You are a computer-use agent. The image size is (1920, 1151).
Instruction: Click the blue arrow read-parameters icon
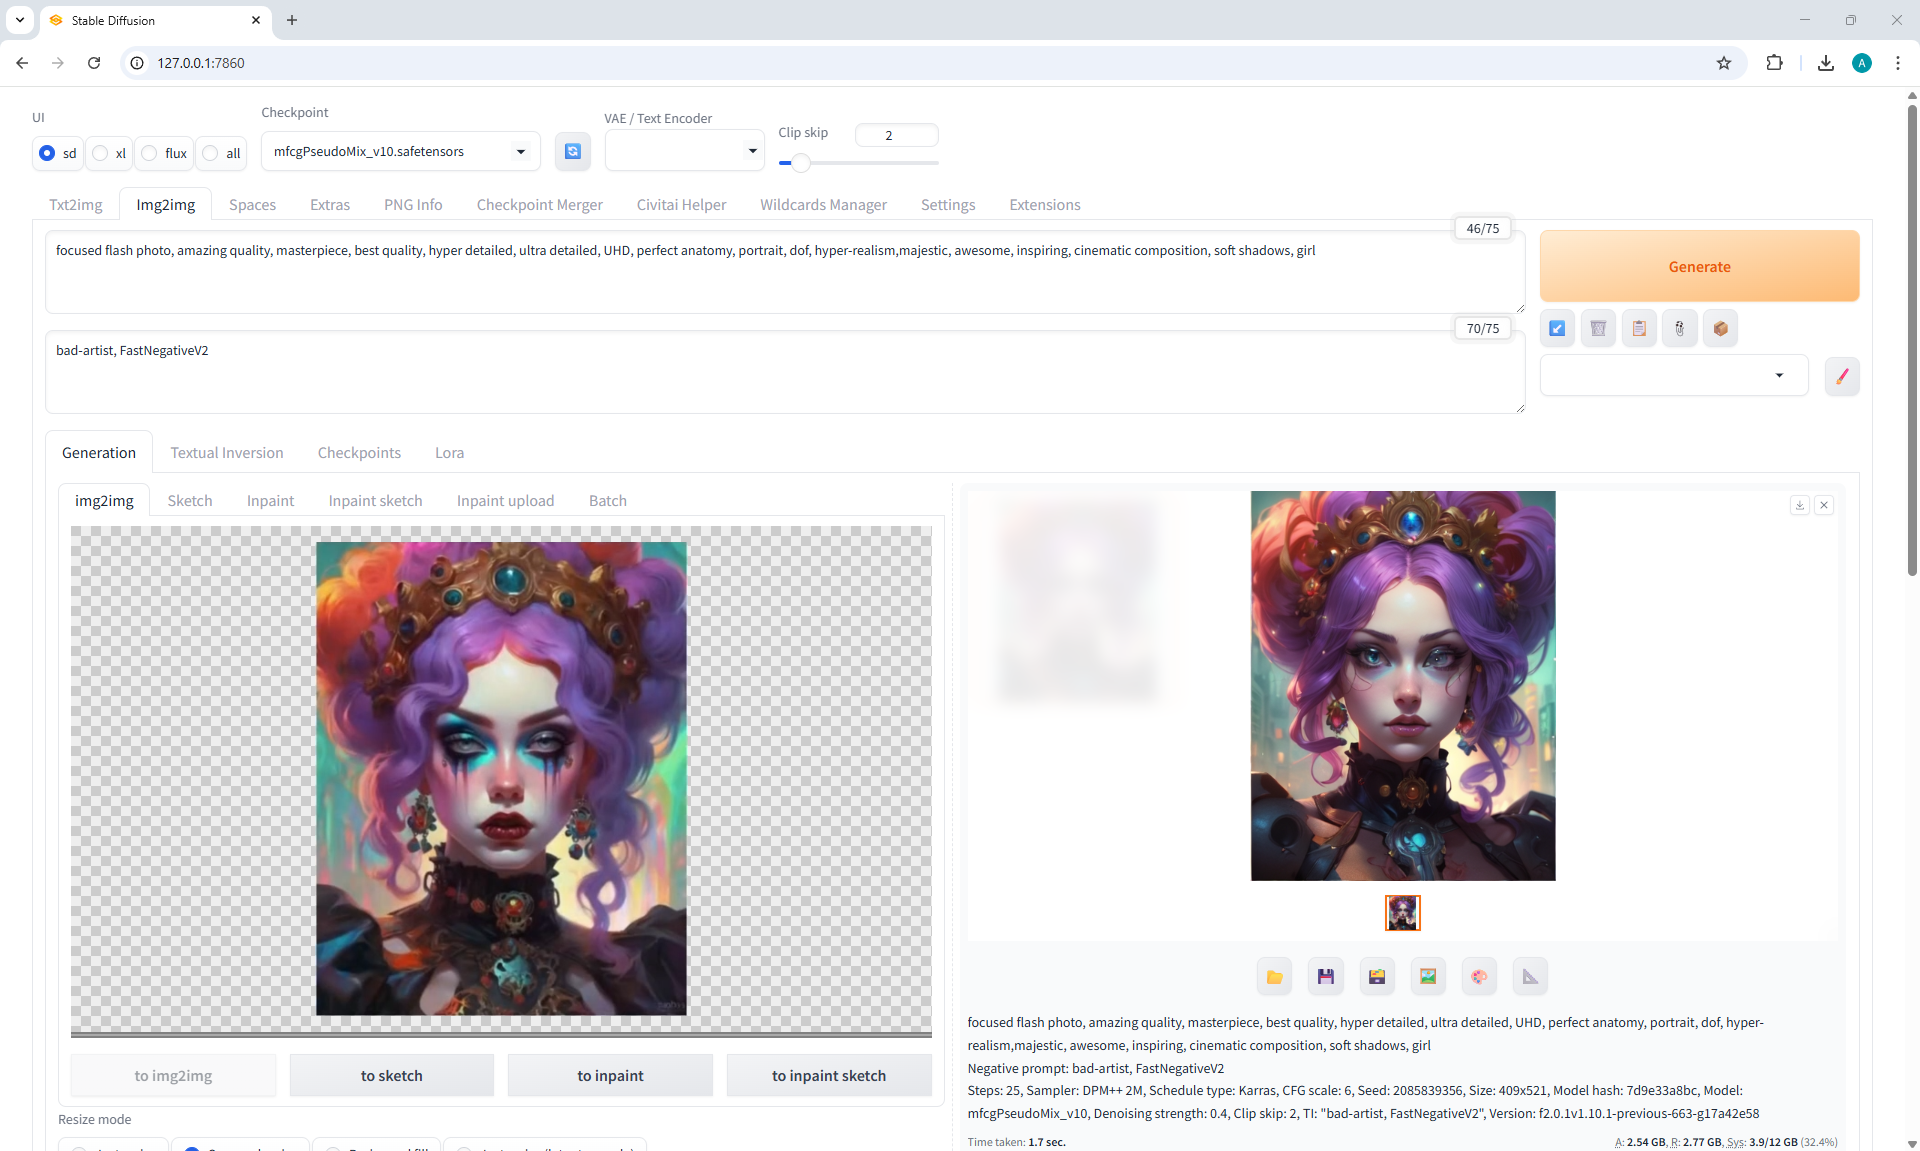click(1557, 328)
